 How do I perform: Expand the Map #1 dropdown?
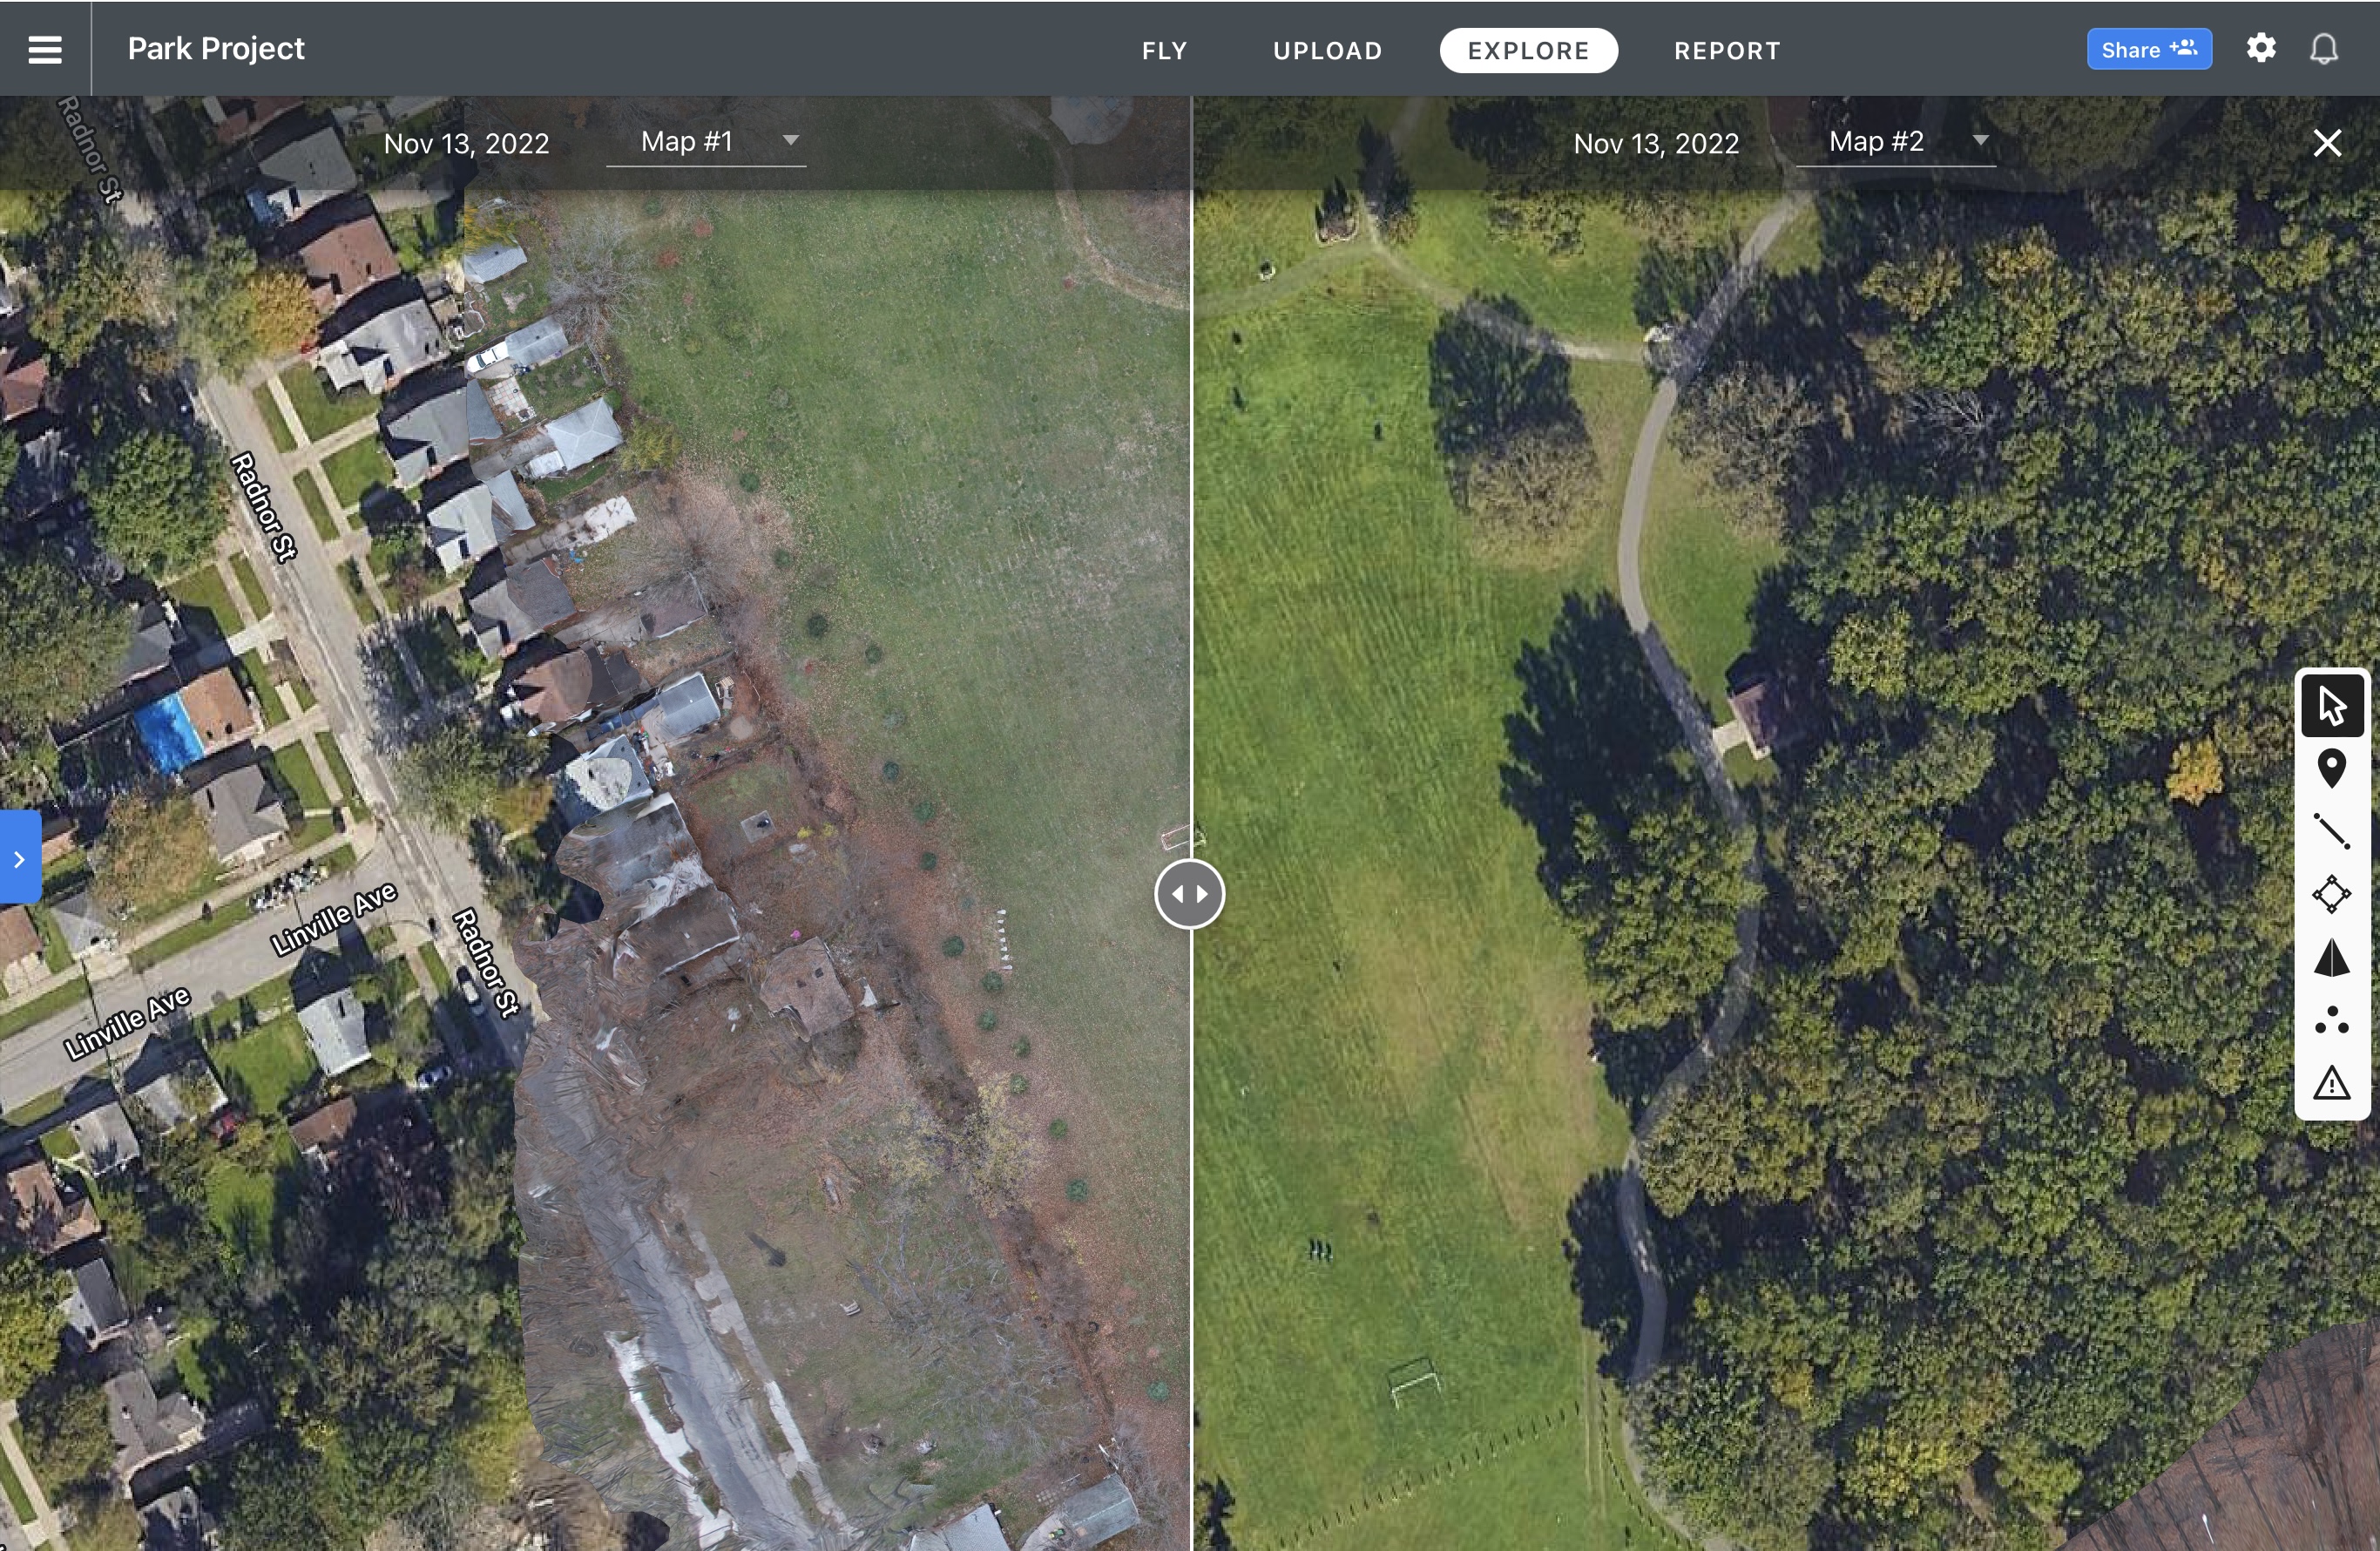click(706, 142)
